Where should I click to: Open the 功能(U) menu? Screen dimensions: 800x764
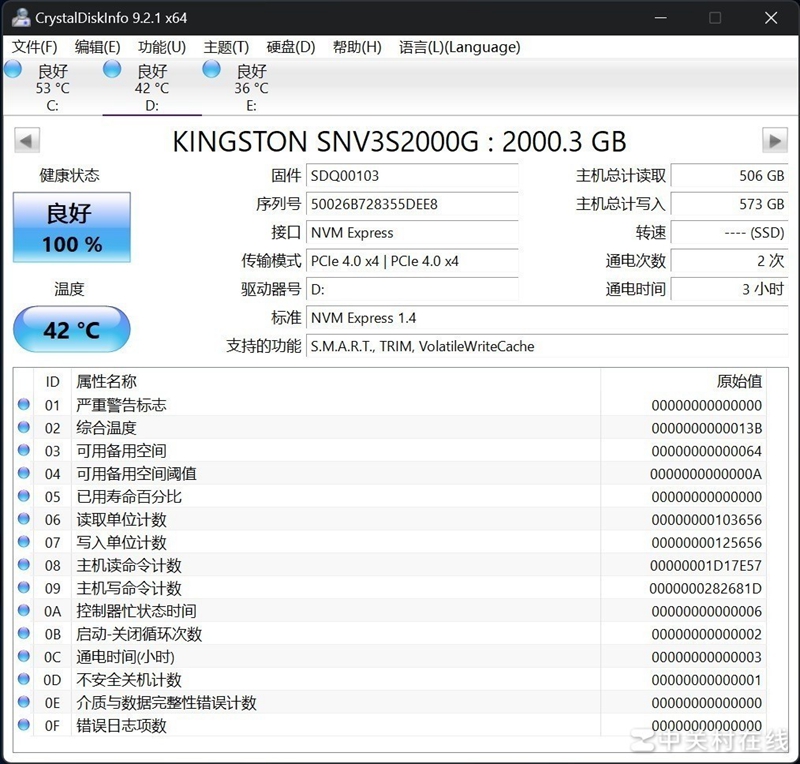tap(162, 47)
